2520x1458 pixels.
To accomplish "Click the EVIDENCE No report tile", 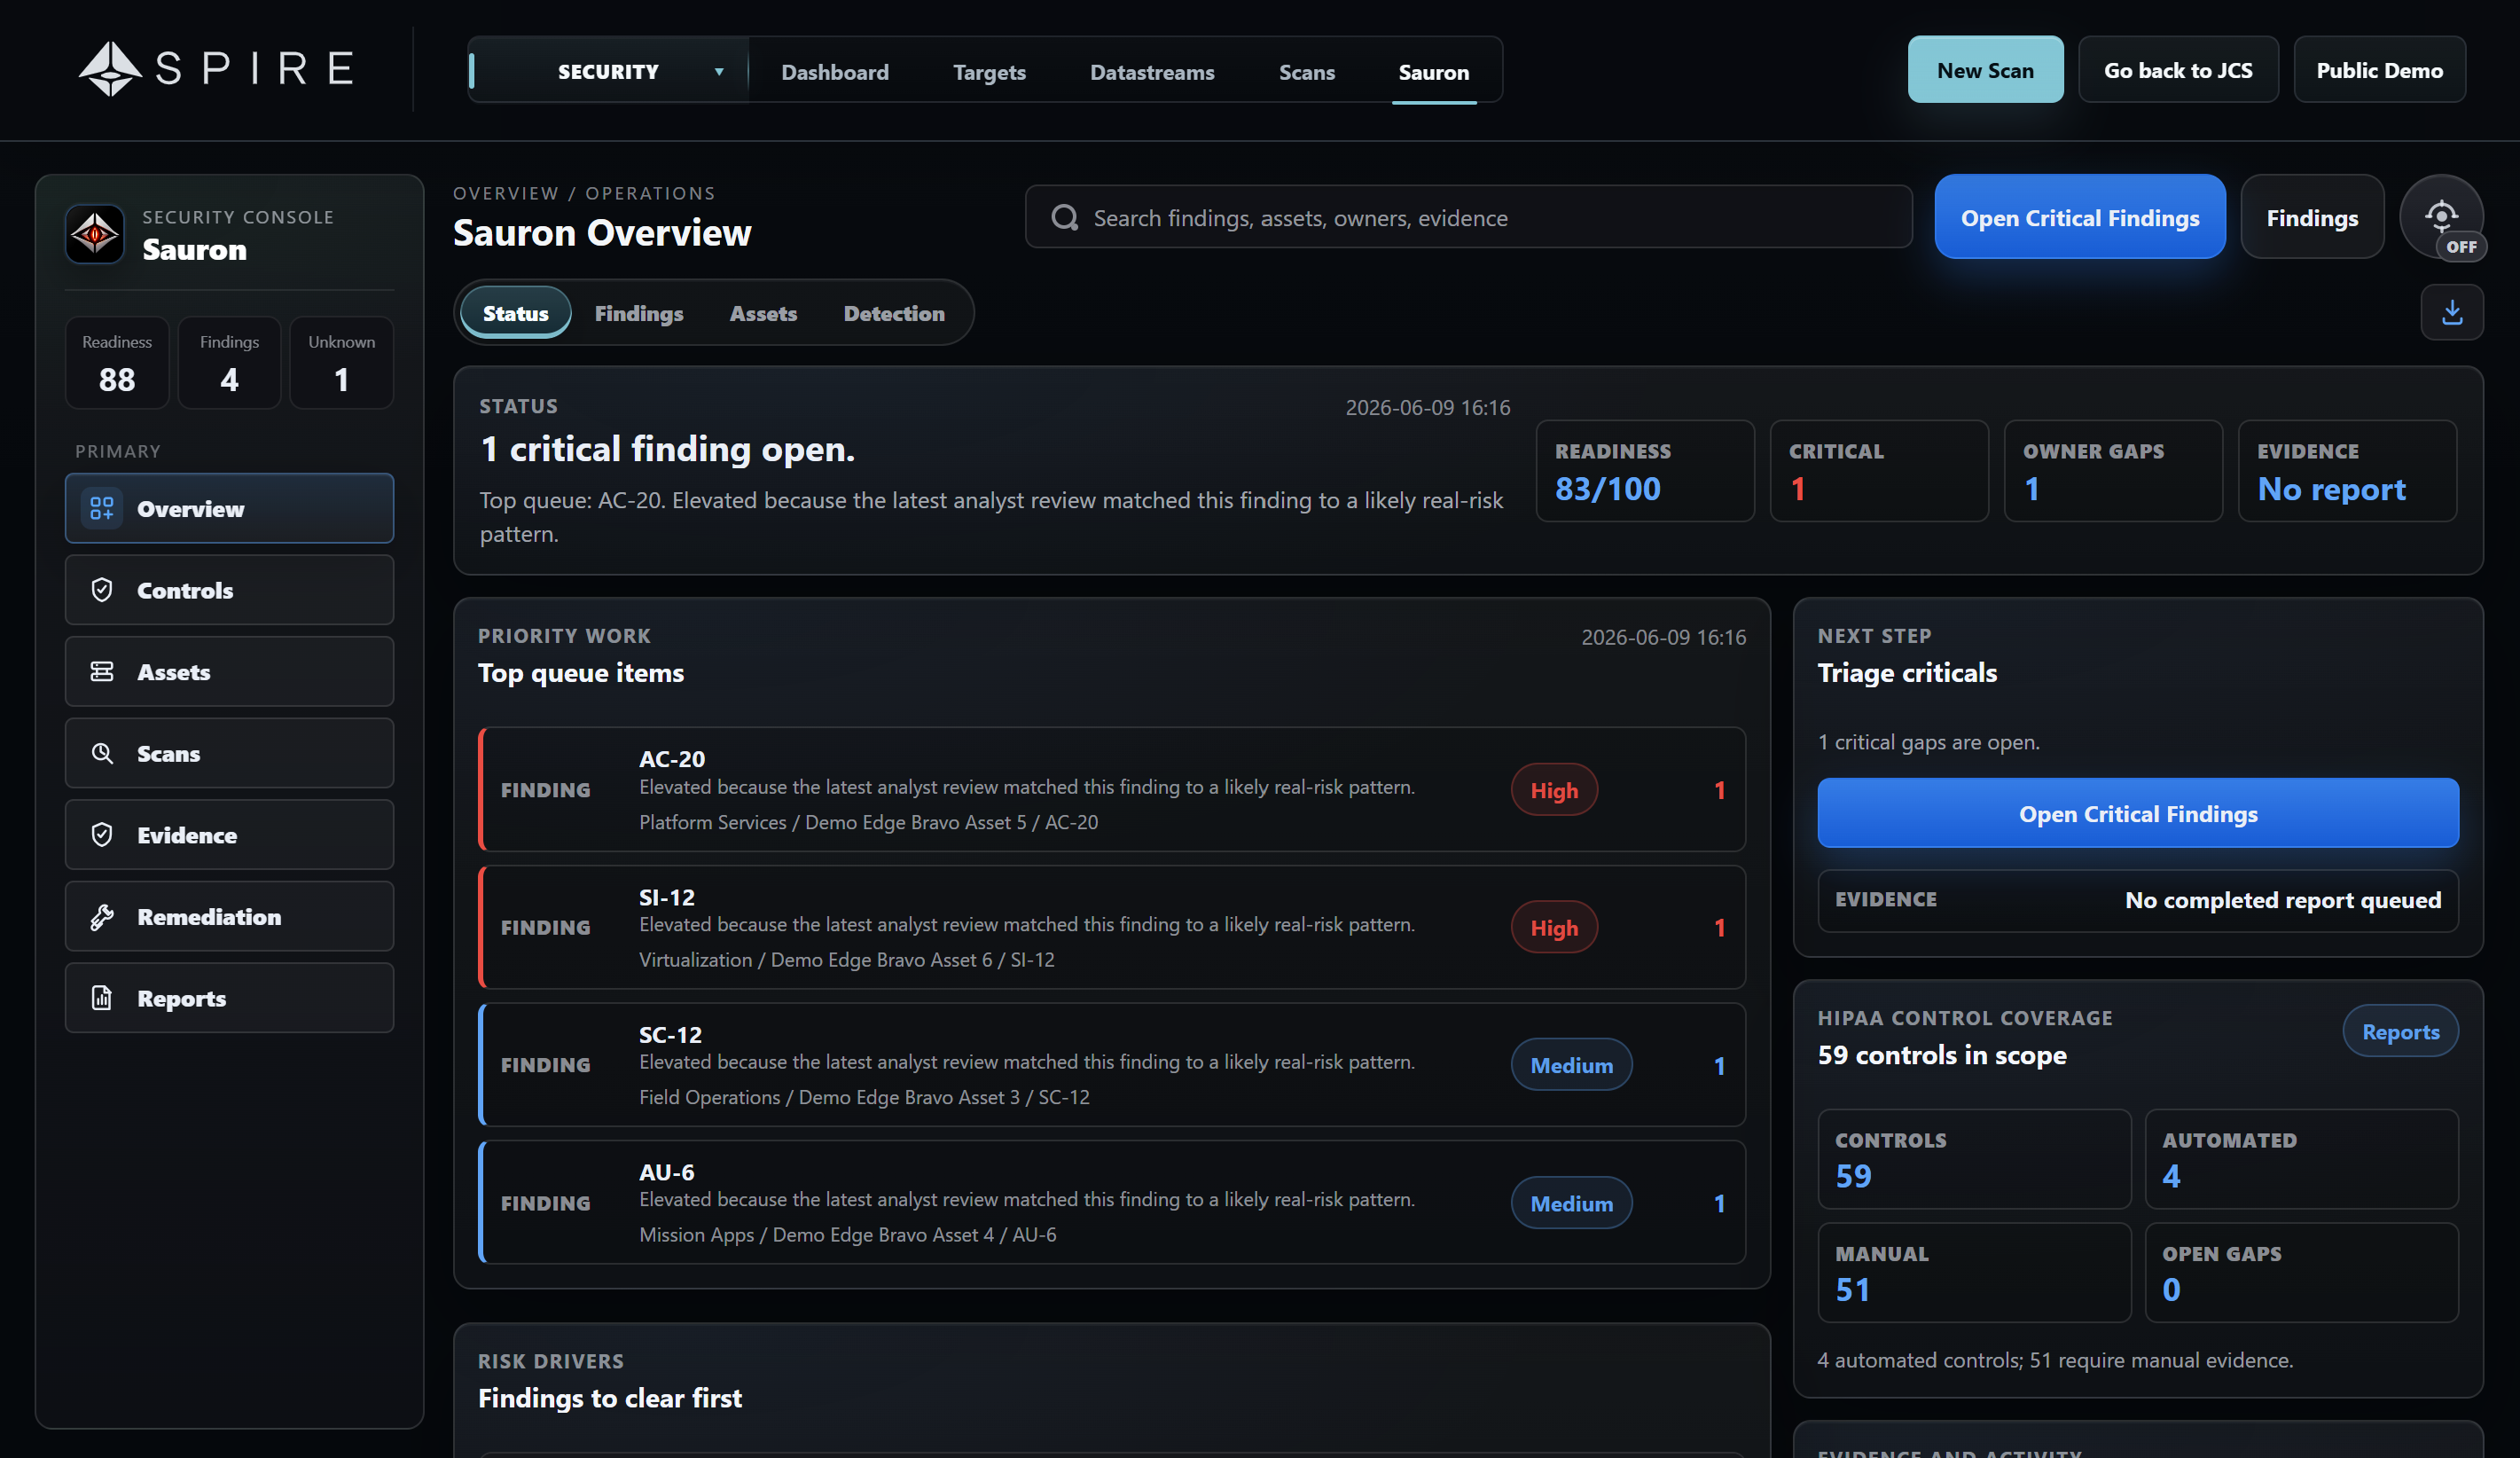I will (x=2346, y=470).
